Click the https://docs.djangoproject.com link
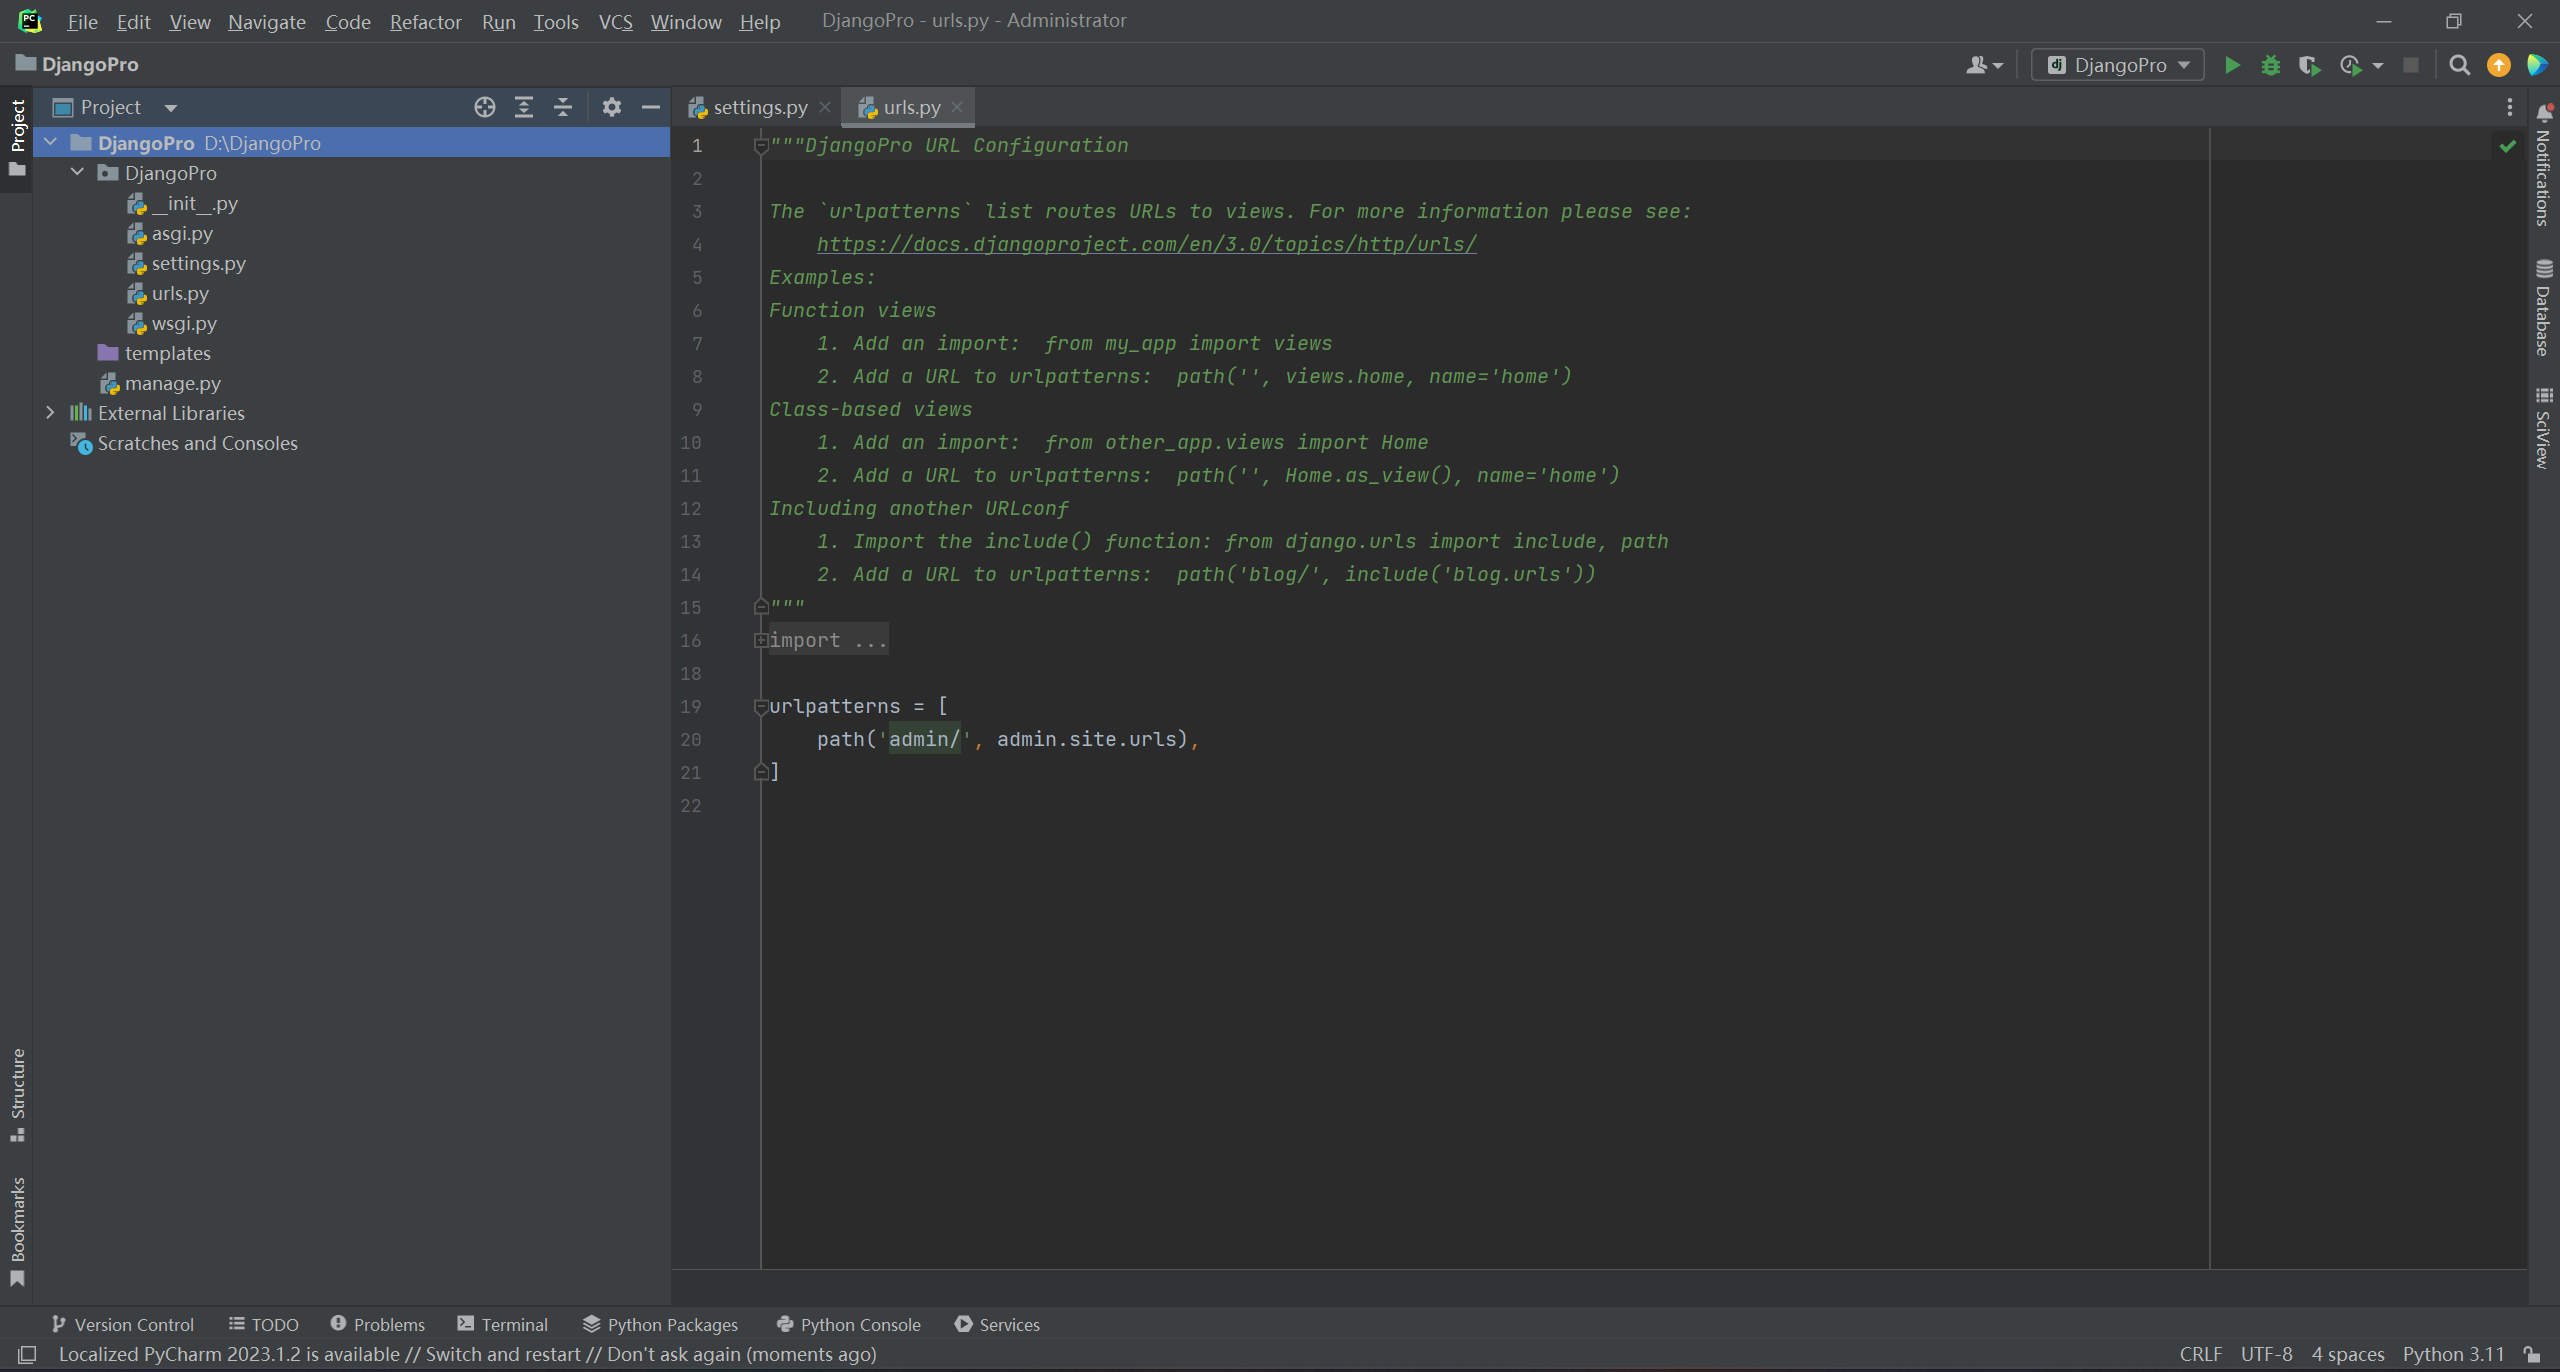2560x1372 pixels. 1146,242
